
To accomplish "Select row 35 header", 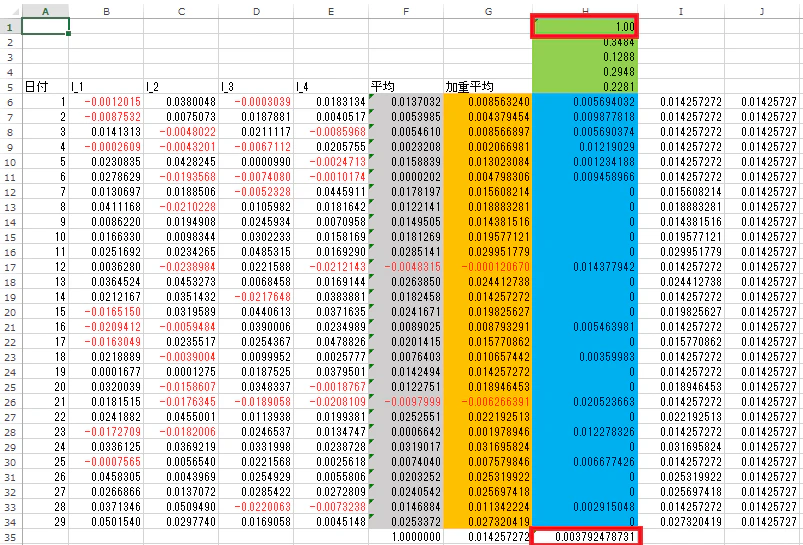I will point(11,537).
